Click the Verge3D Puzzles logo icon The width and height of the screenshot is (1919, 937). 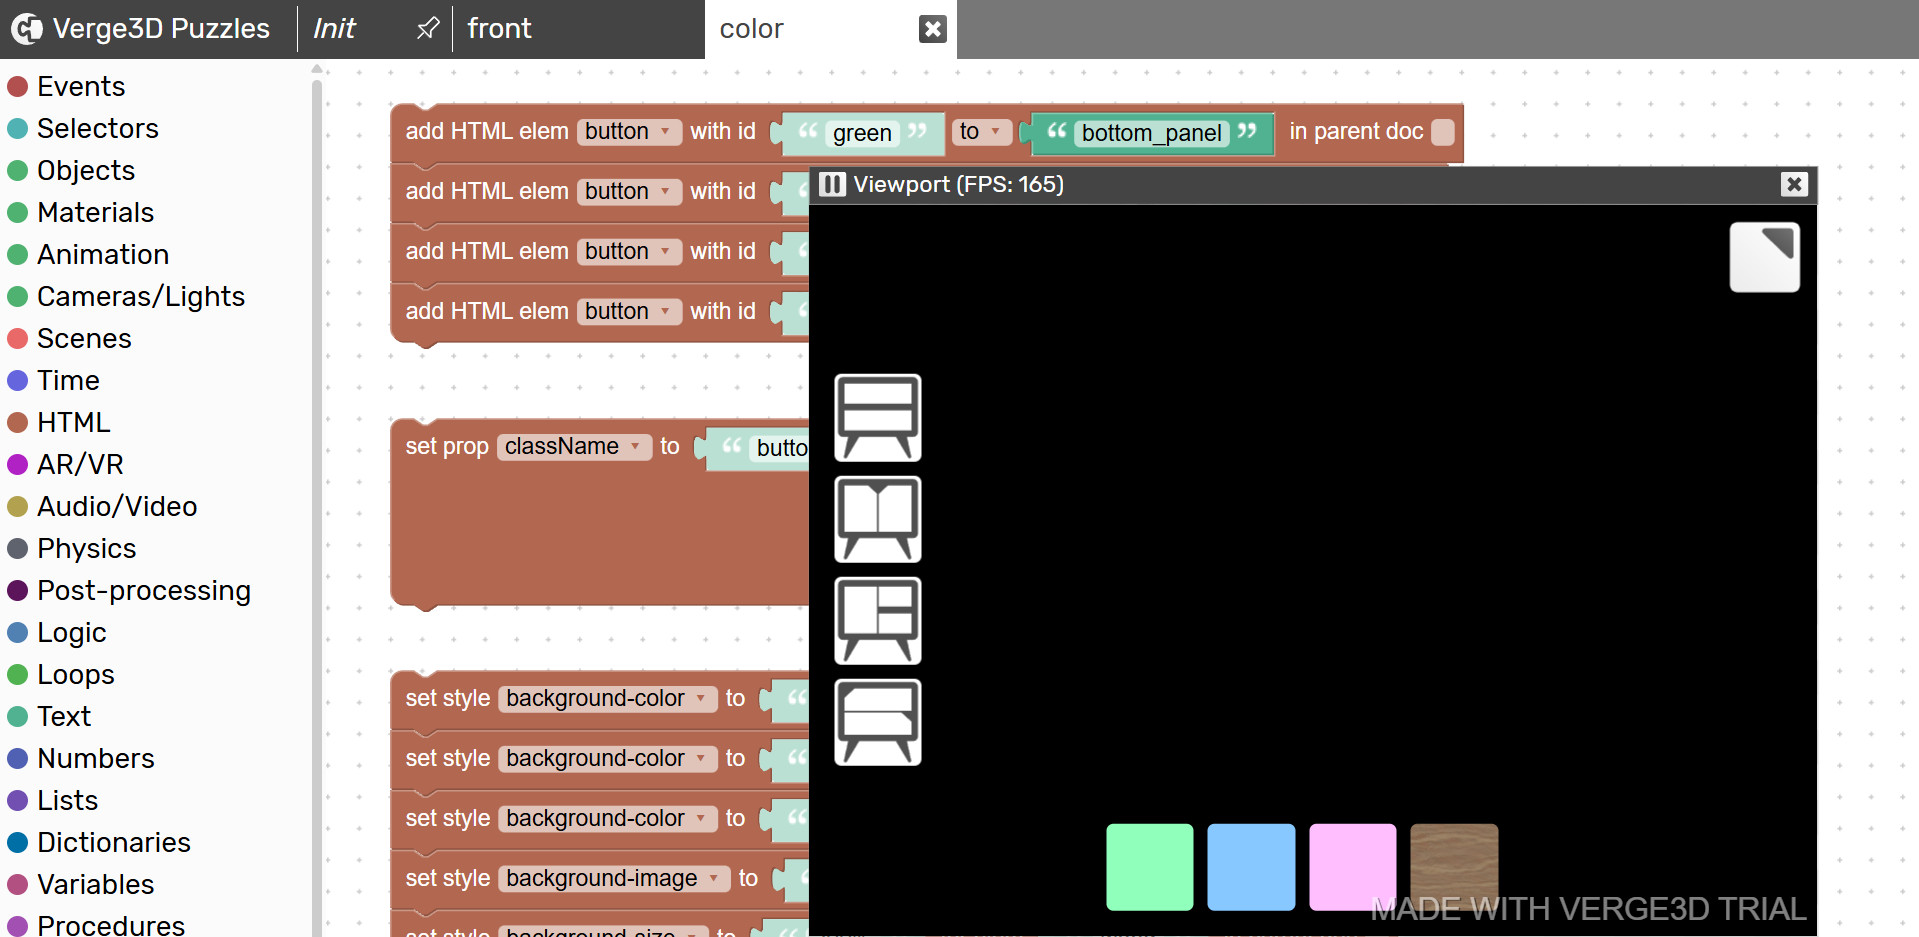26,29
